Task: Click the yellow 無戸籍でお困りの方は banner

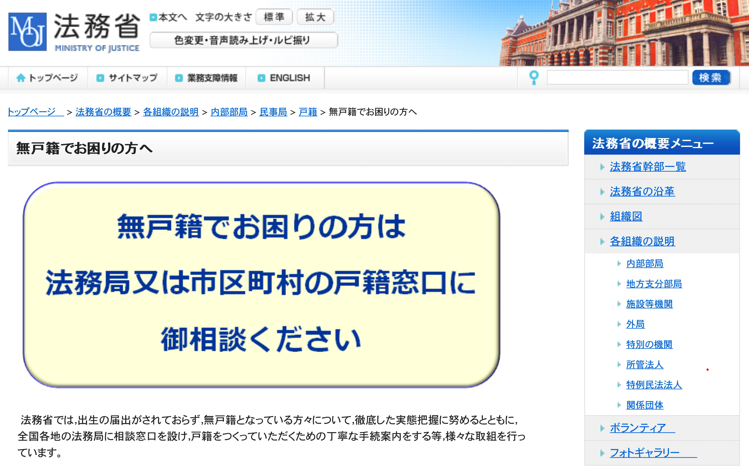Action: point(262,284)
